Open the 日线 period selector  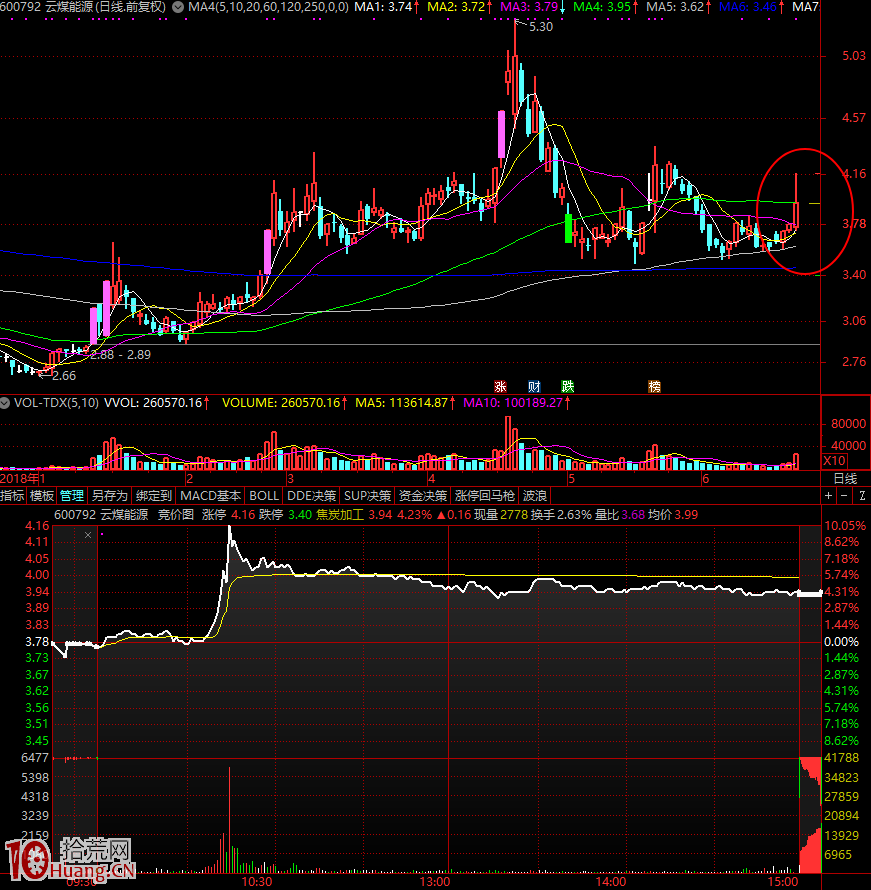[845, 478]
